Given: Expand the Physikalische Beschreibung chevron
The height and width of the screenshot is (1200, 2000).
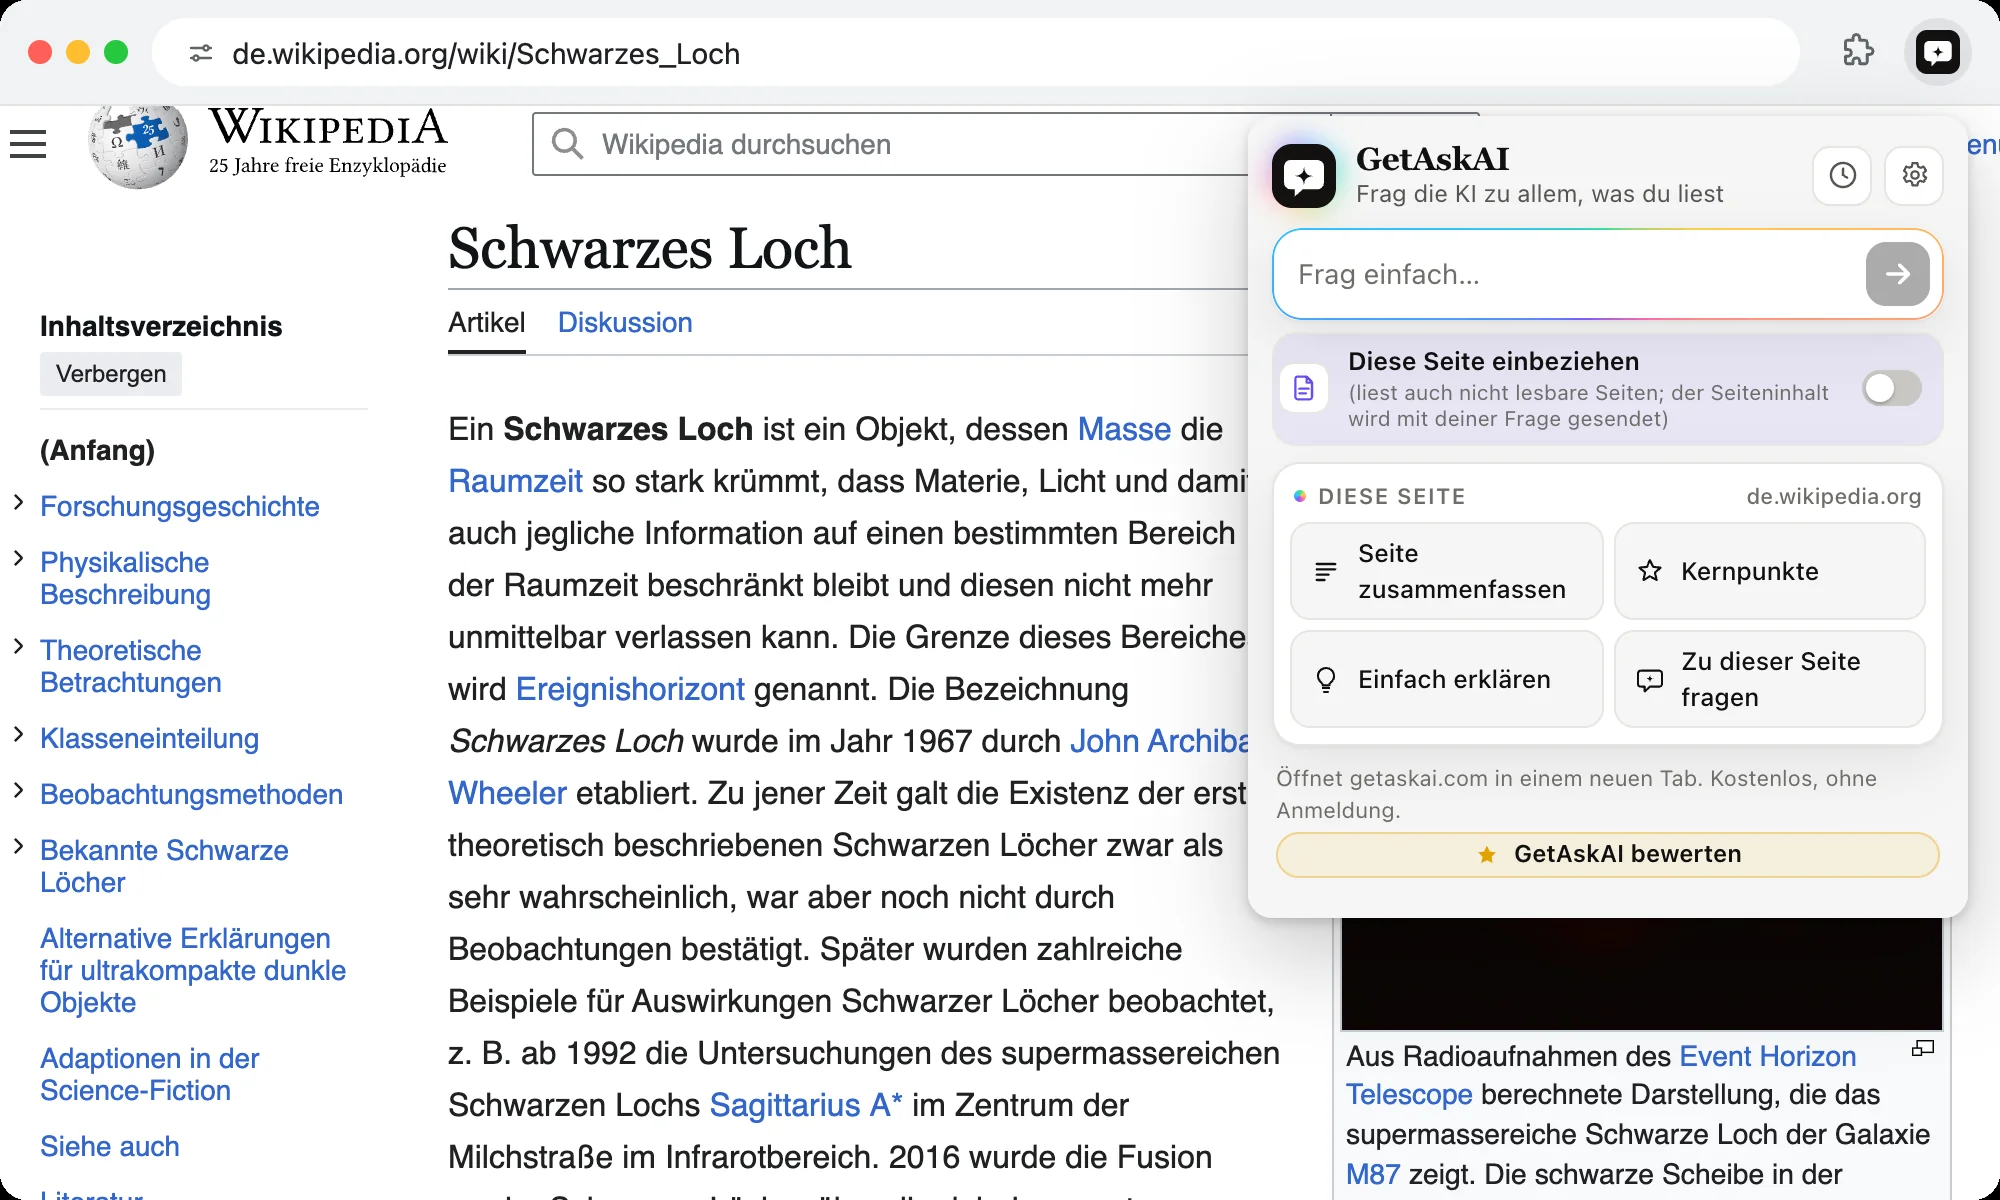Looking at the screenshot, I should [x=18, y=558].
